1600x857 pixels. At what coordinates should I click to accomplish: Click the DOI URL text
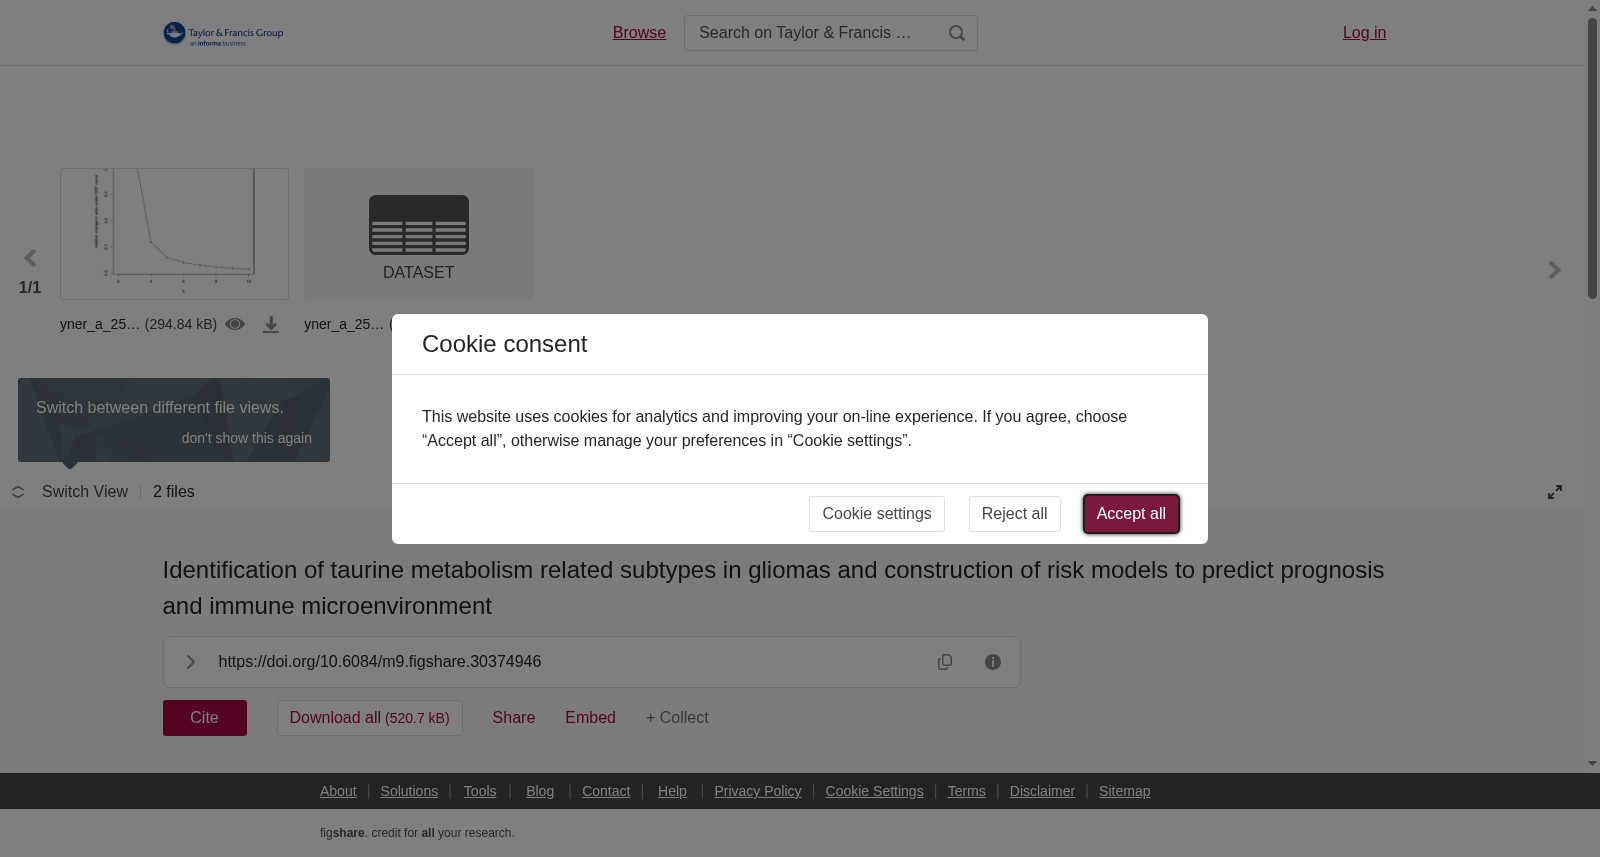coord(380,662)
